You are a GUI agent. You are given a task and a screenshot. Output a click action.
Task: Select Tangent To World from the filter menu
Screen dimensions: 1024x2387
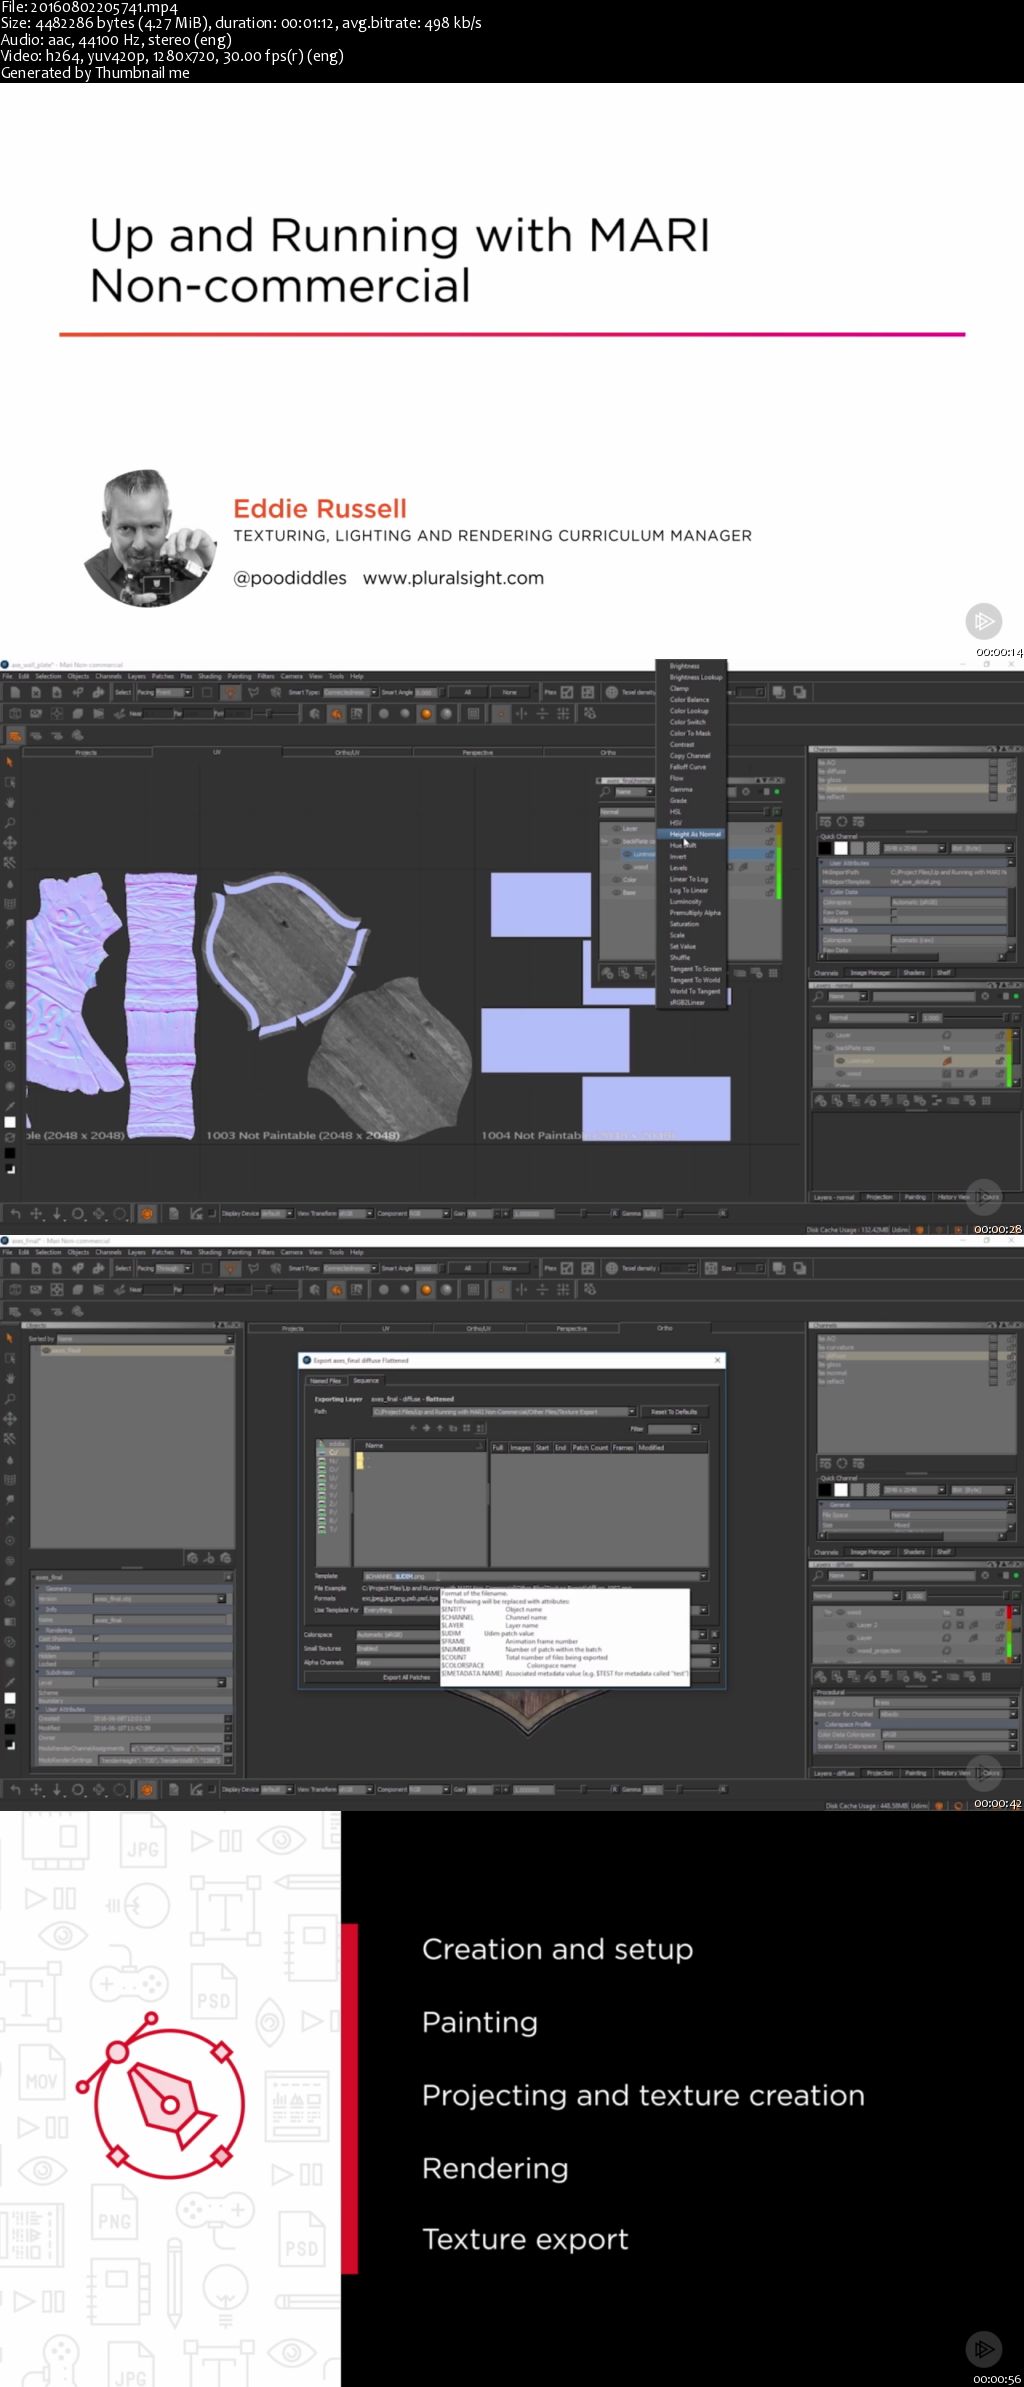694,980
